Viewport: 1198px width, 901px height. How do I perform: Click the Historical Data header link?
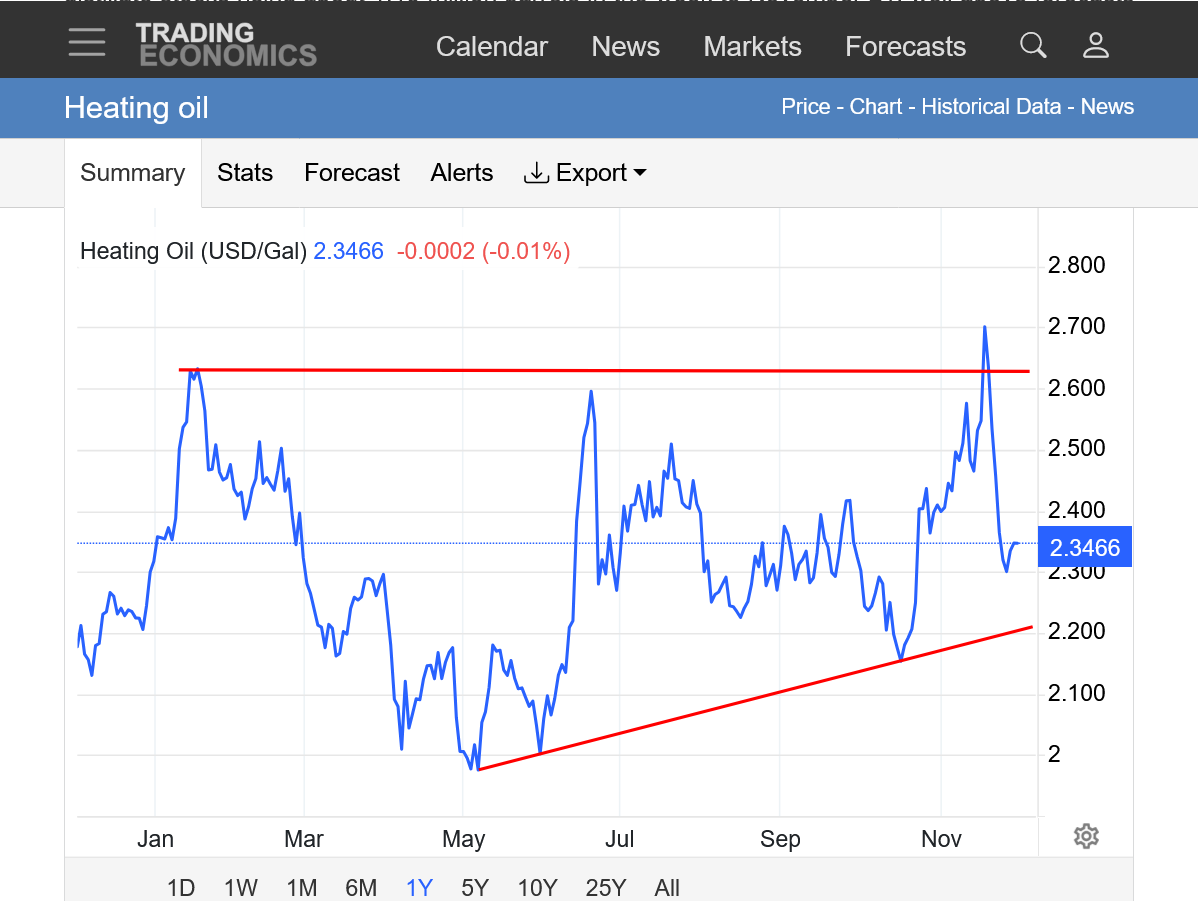pos(991,107)
